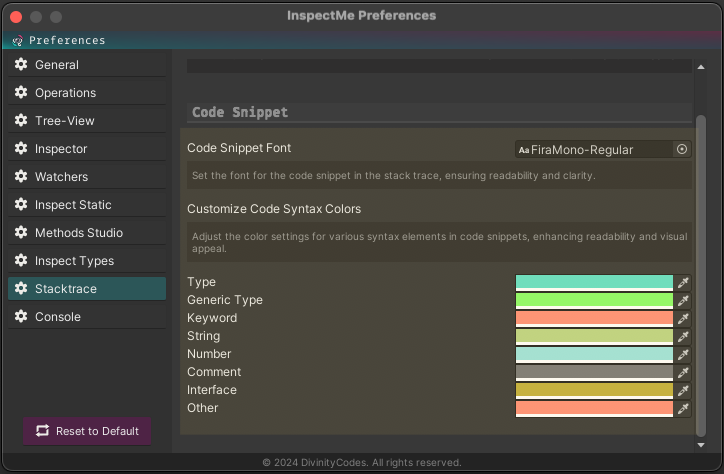Select the Comment color eyedropper icon
Screen dimensions: 724x474
point(683,372)
